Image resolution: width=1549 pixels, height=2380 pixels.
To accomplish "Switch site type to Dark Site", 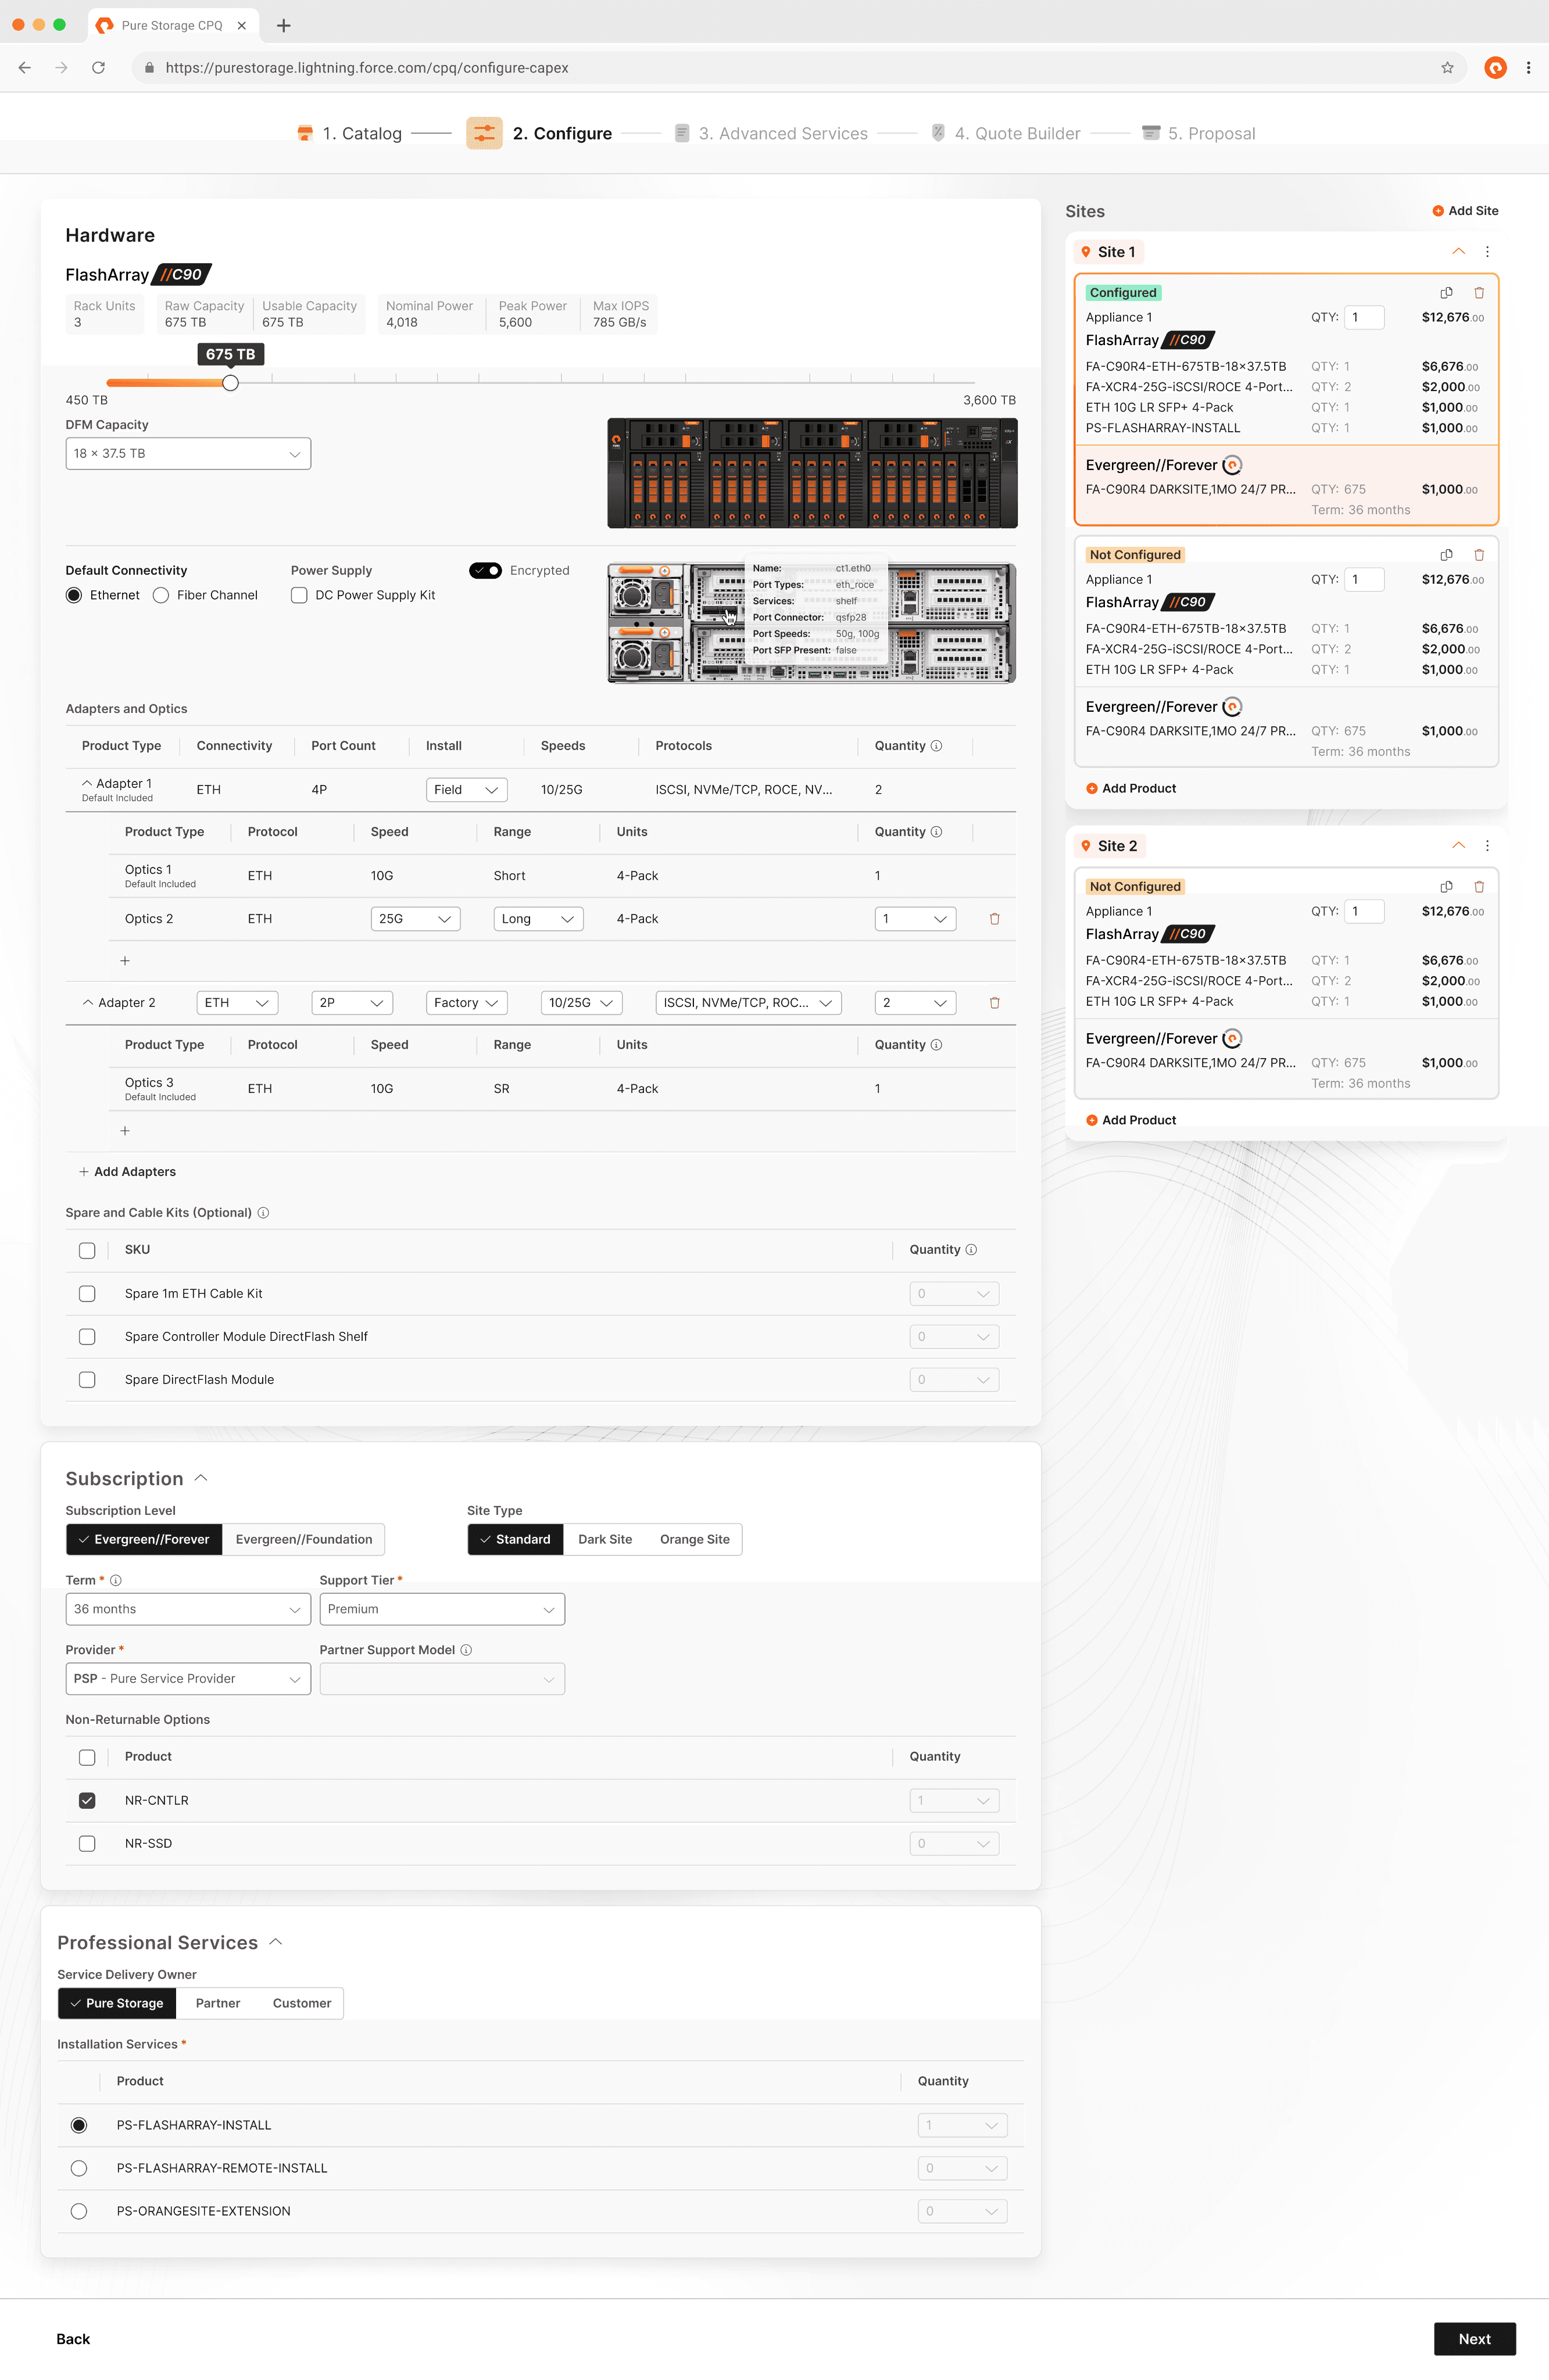I will (604, 1539).
